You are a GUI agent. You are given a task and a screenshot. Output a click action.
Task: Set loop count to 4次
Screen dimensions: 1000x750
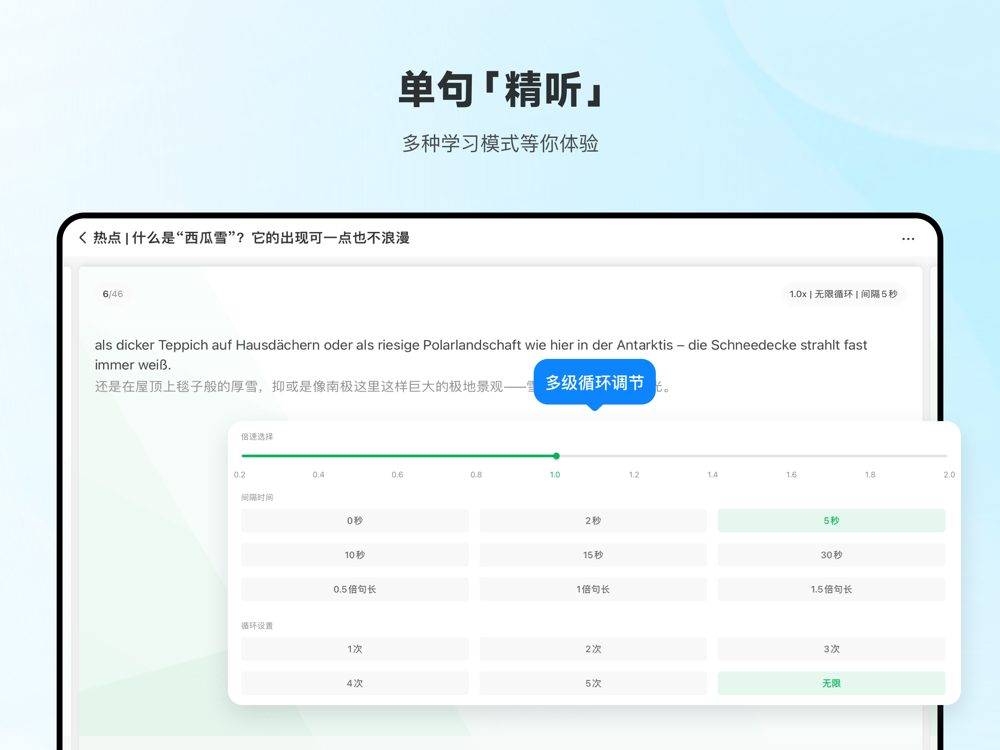click(x=355, y=683)
